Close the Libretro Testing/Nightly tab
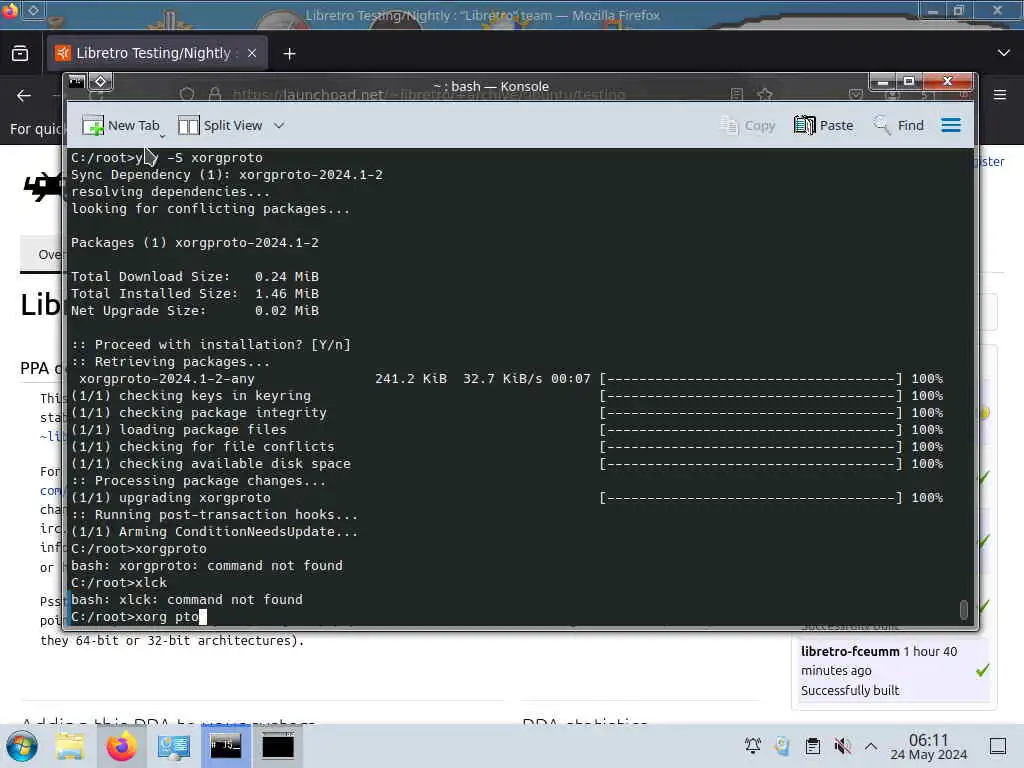The width and height of the screenshot is (1024, 768). pyautogui.click(x=251, y=54)
